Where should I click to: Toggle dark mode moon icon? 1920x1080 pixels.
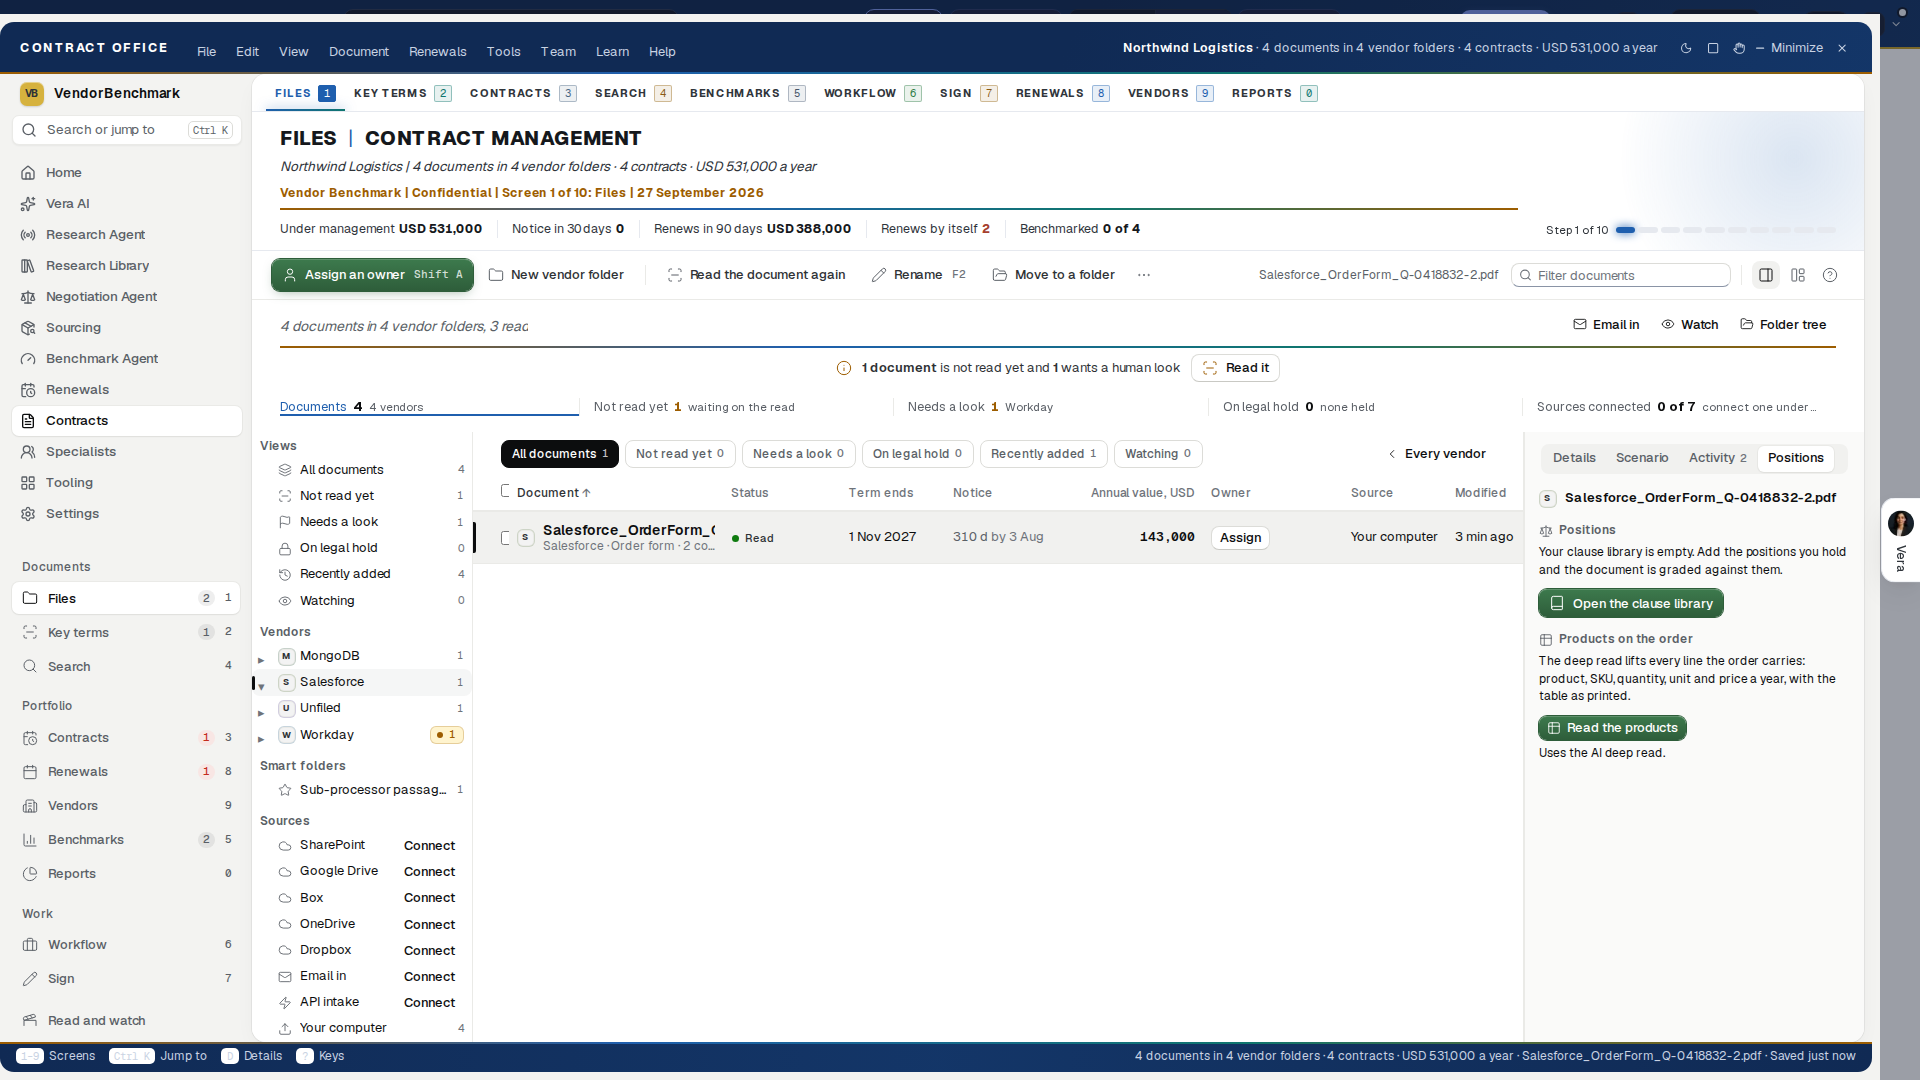pos(1686,48)
